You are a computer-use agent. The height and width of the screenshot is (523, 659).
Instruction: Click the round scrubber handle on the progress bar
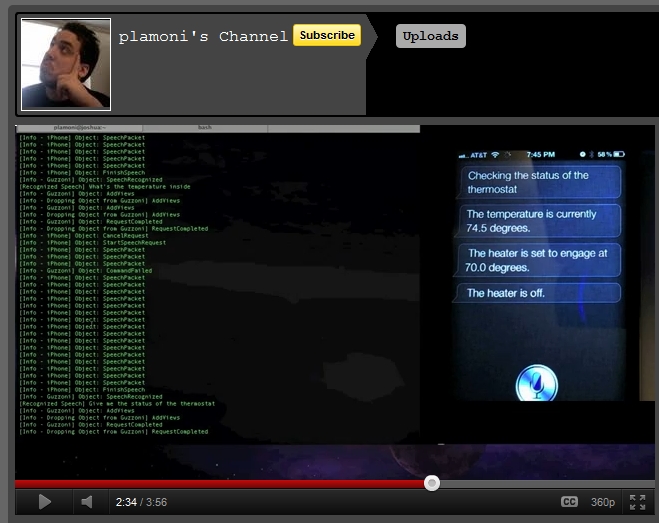[x=432, y=483]
